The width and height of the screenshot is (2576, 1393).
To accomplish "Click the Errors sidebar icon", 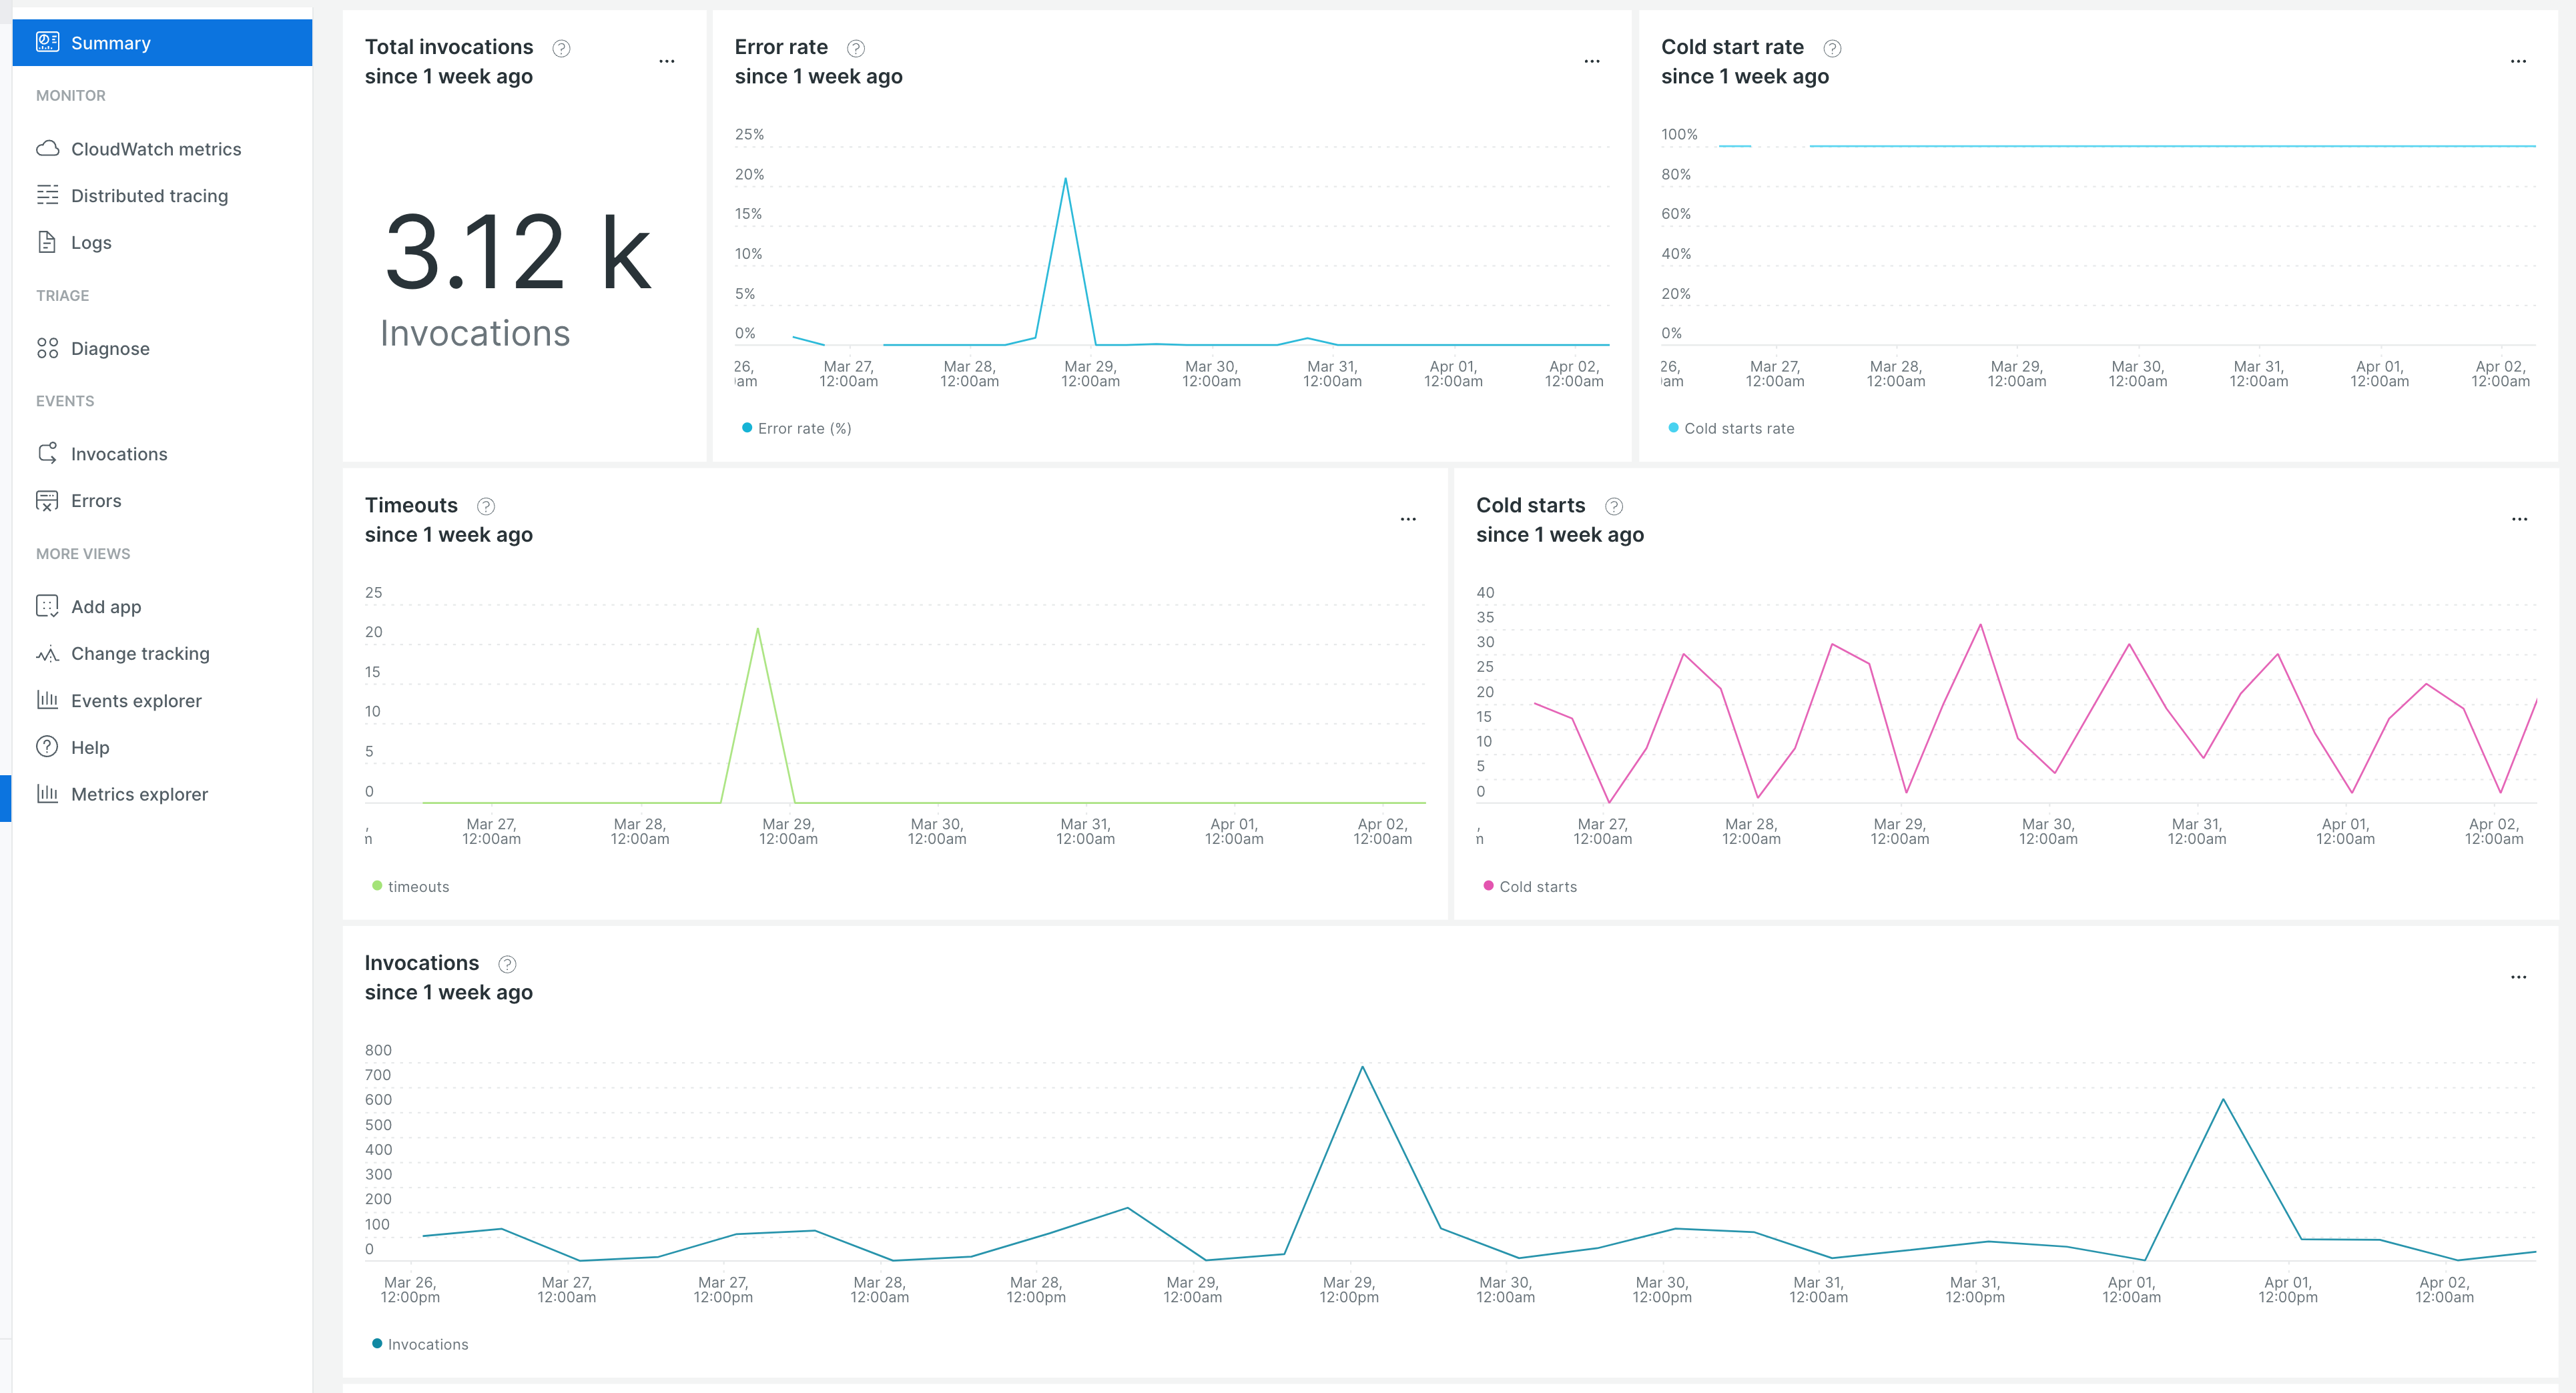I will click(x=47, y=501).
